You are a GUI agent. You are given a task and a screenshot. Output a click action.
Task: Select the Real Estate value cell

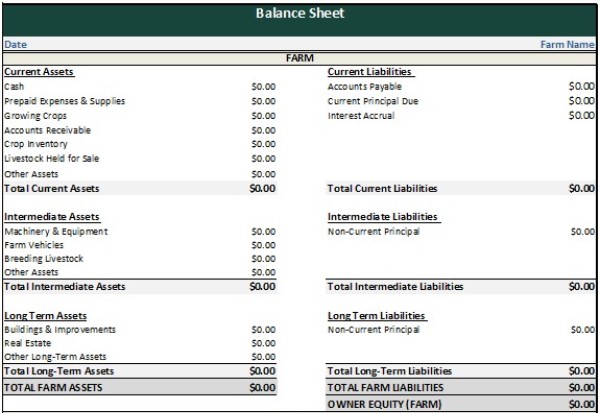[262, 343]
